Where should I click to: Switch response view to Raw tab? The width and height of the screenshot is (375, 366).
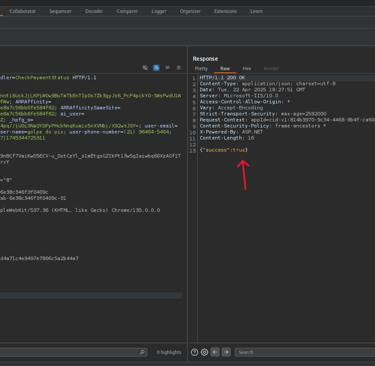[x=225, y=68]
